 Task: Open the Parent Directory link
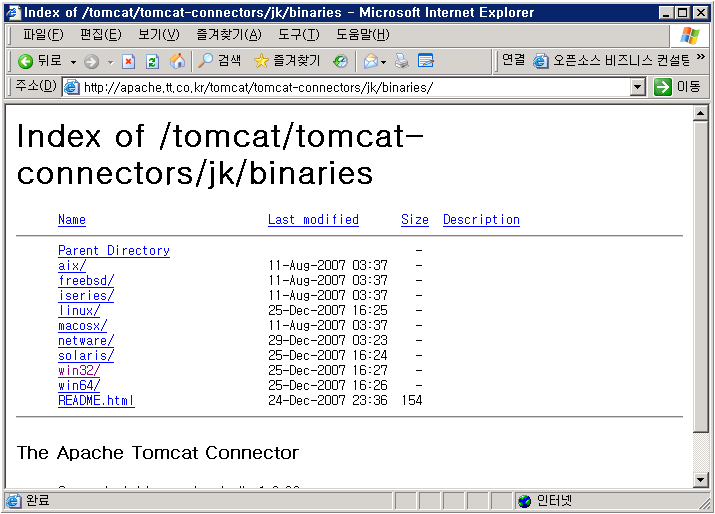click(x=114, y=250)
